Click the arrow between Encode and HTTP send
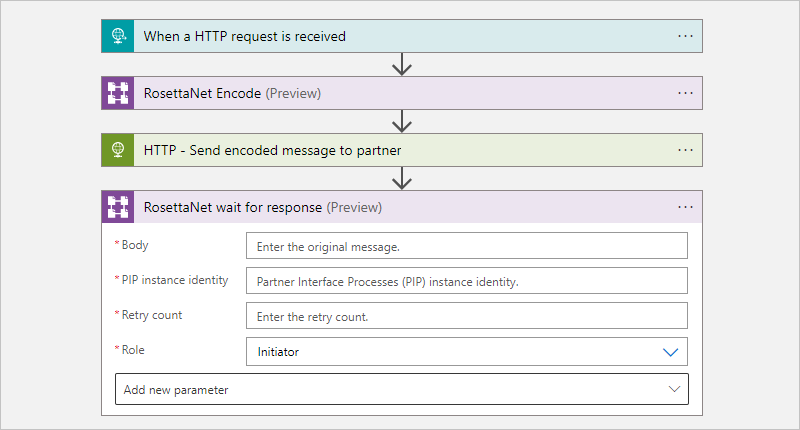This screenshot has width=800, height=430. click(402, 122)
